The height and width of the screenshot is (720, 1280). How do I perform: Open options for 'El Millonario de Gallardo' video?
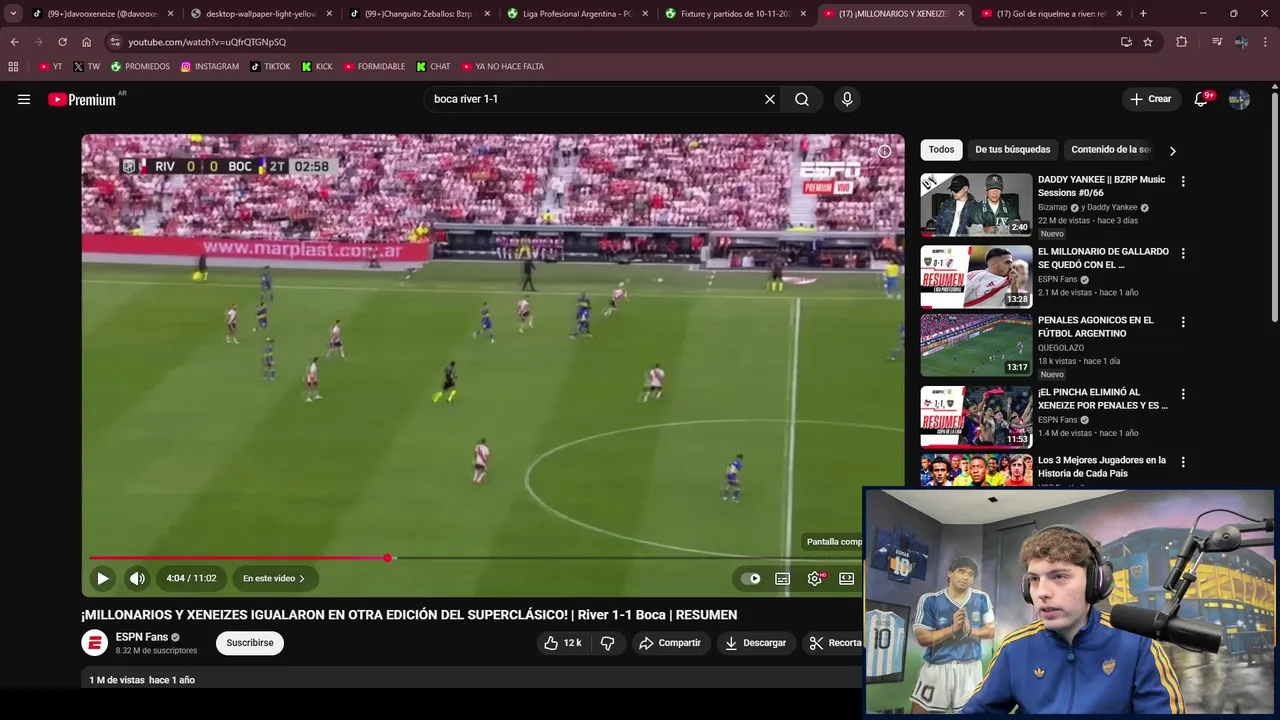pyautogui.click(x=1183, y=254)
